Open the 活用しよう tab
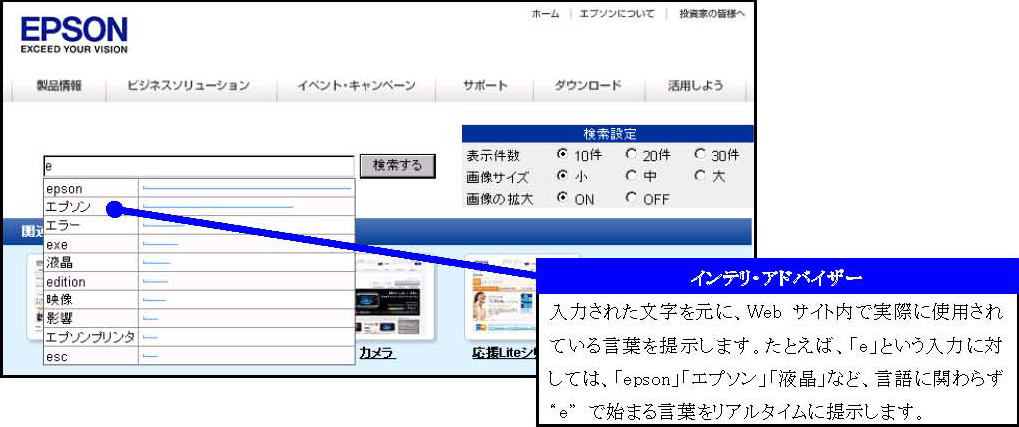1019x427 pixels. 695,86
